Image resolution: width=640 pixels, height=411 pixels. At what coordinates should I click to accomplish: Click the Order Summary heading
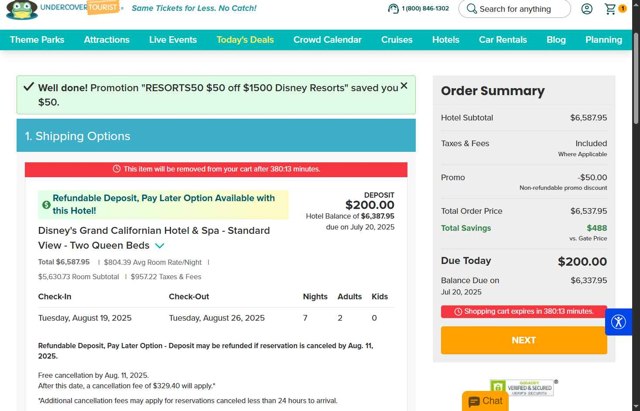click(493, 91)
